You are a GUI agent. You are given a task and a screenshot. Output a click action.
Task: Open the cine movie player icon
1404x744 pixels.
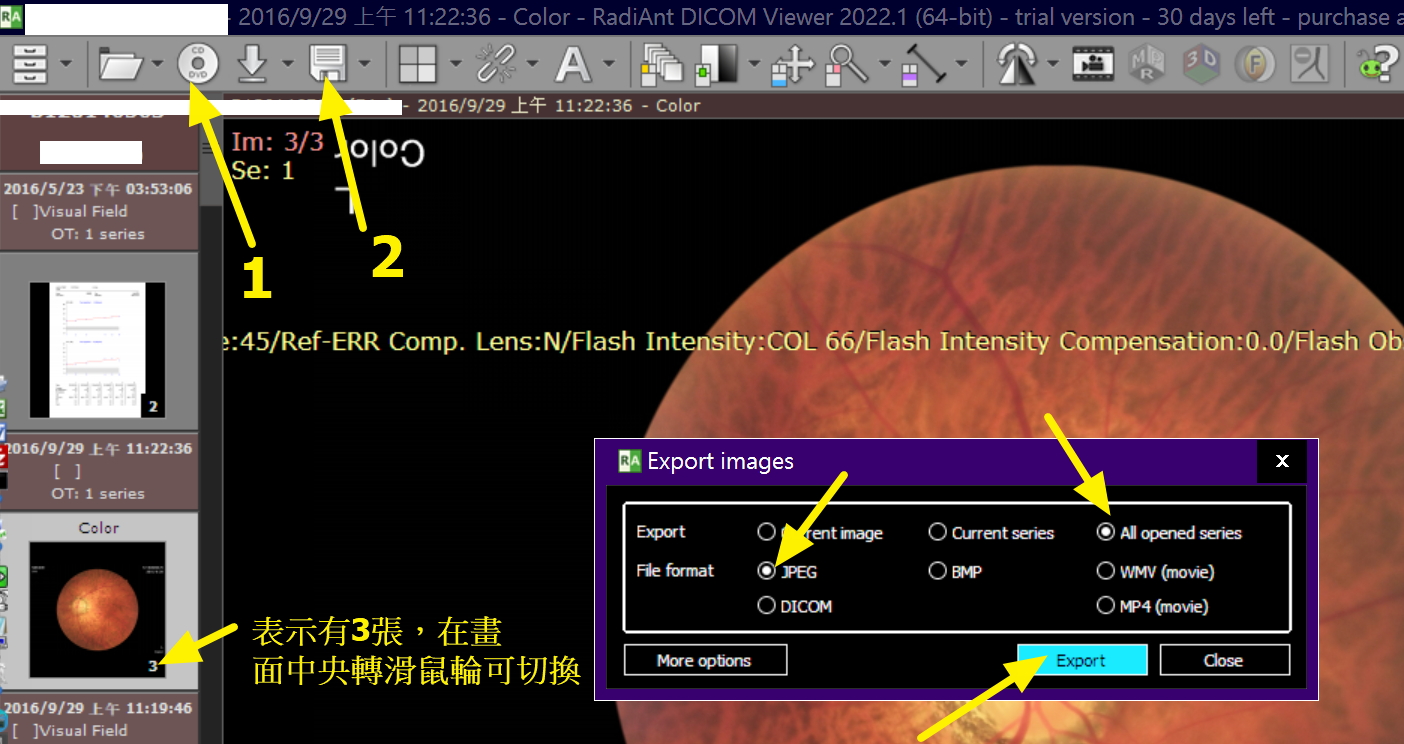coord(1093,65)
